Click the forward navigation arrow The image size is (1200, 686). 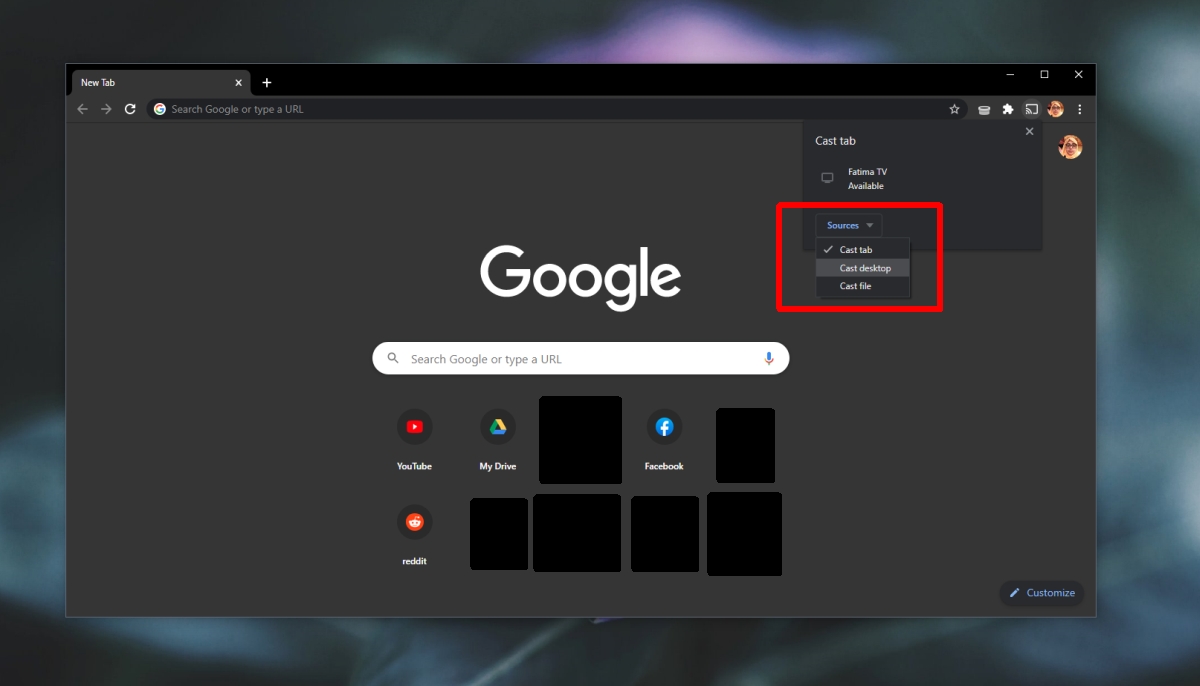106,109
